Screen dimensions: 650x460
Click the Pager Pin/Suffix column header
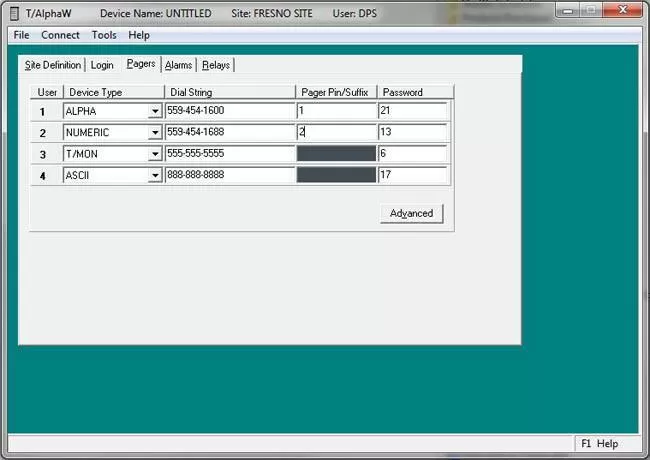click(336, 92)
